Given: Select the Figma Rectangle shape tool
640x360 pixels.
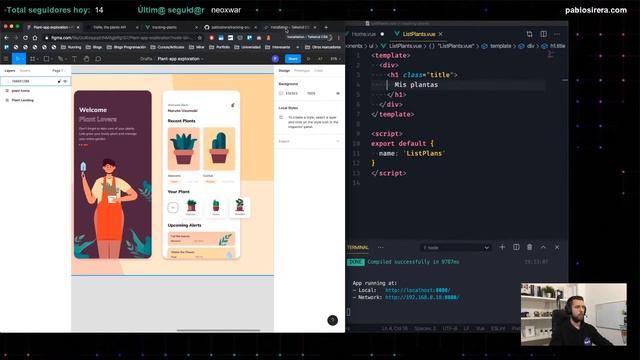Looking at the screenshot, I should 46,59.
